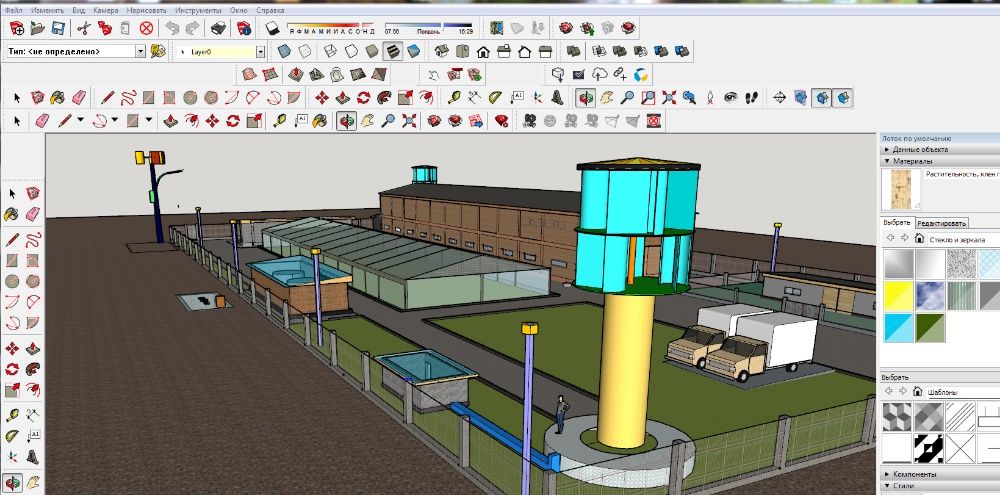Open the 'Стекло и зеркала' materials list
Viewport: 1000px width, 495px height.
coord(963,239)
